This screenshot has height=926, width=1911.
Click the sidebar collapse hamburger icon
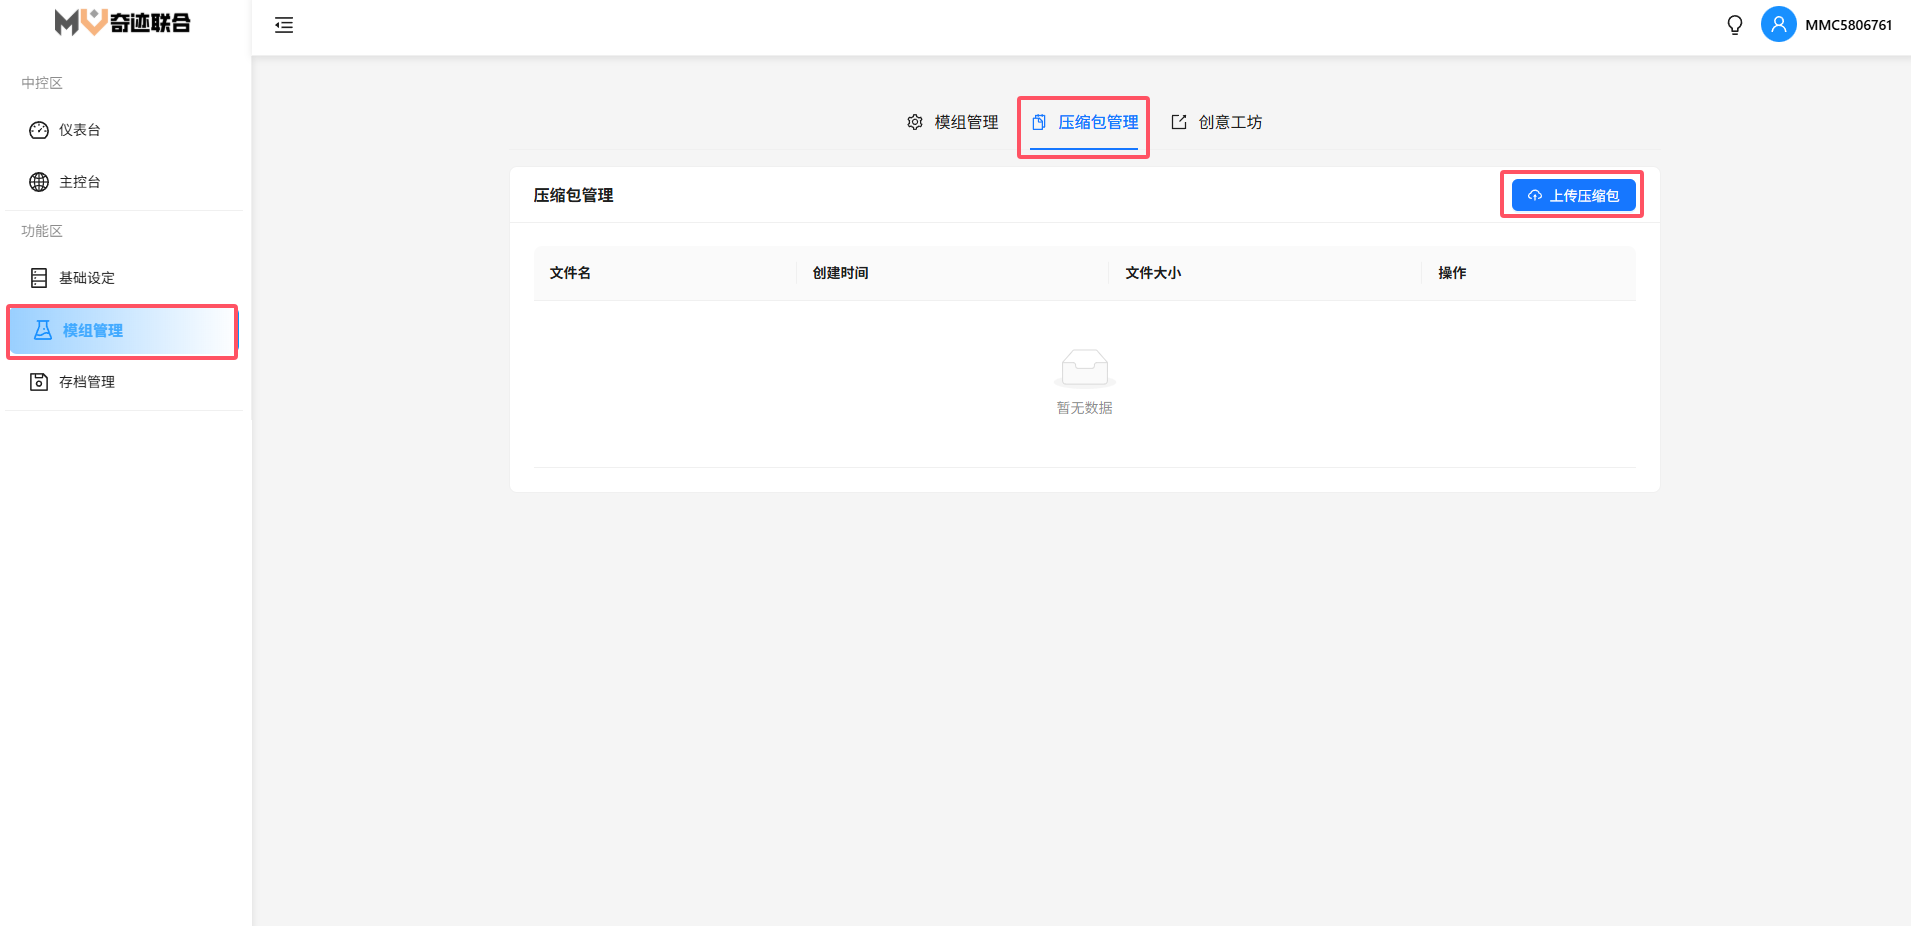tap(284, 25)
